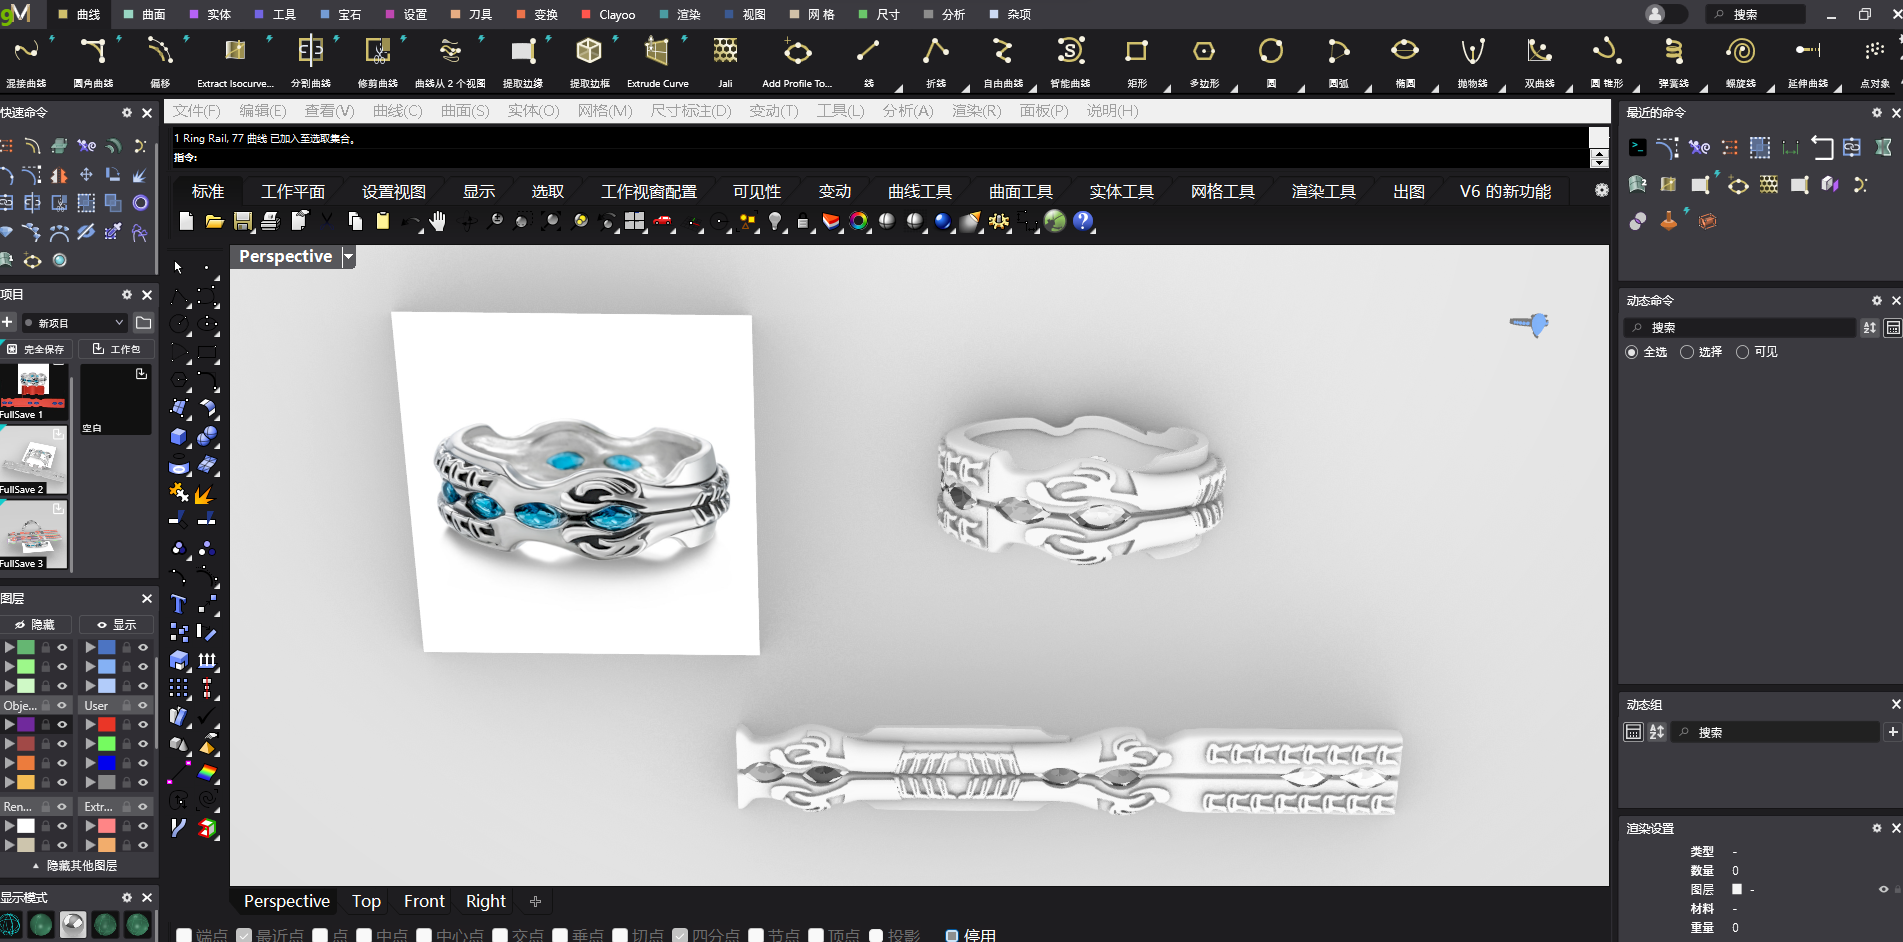
Task: Open the Perspective viewport dropdown arrow
Action: coord(348,257)
